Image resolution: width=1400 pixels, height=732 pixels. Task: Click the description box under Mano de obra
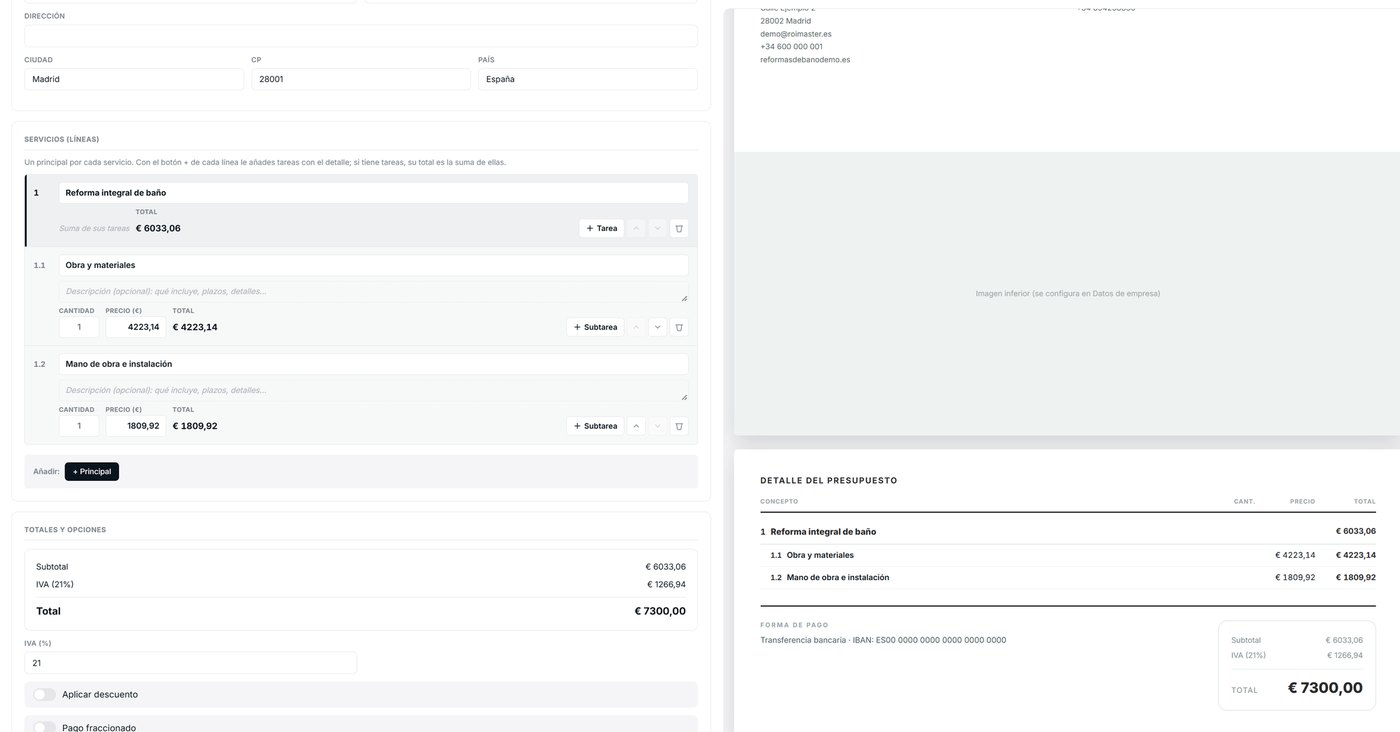click(x=374, y=391)
